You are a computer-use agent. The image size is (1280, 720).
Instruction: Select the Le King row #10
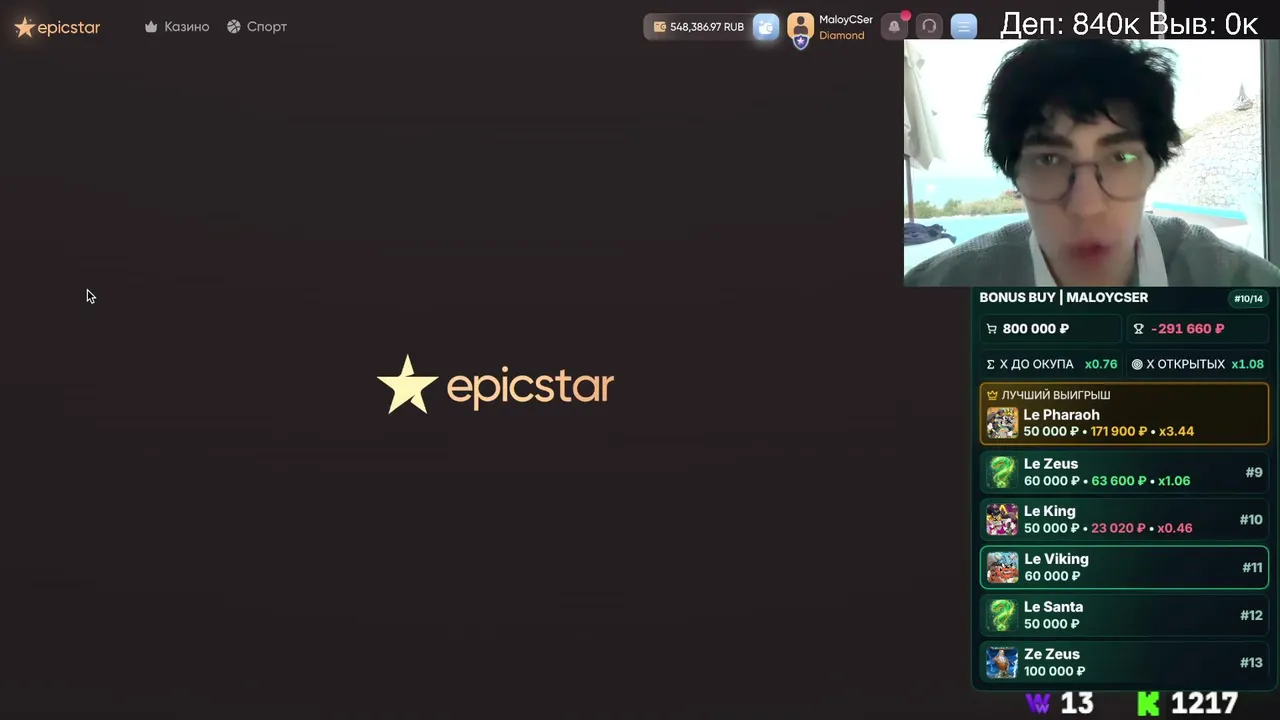[1124, 520]
